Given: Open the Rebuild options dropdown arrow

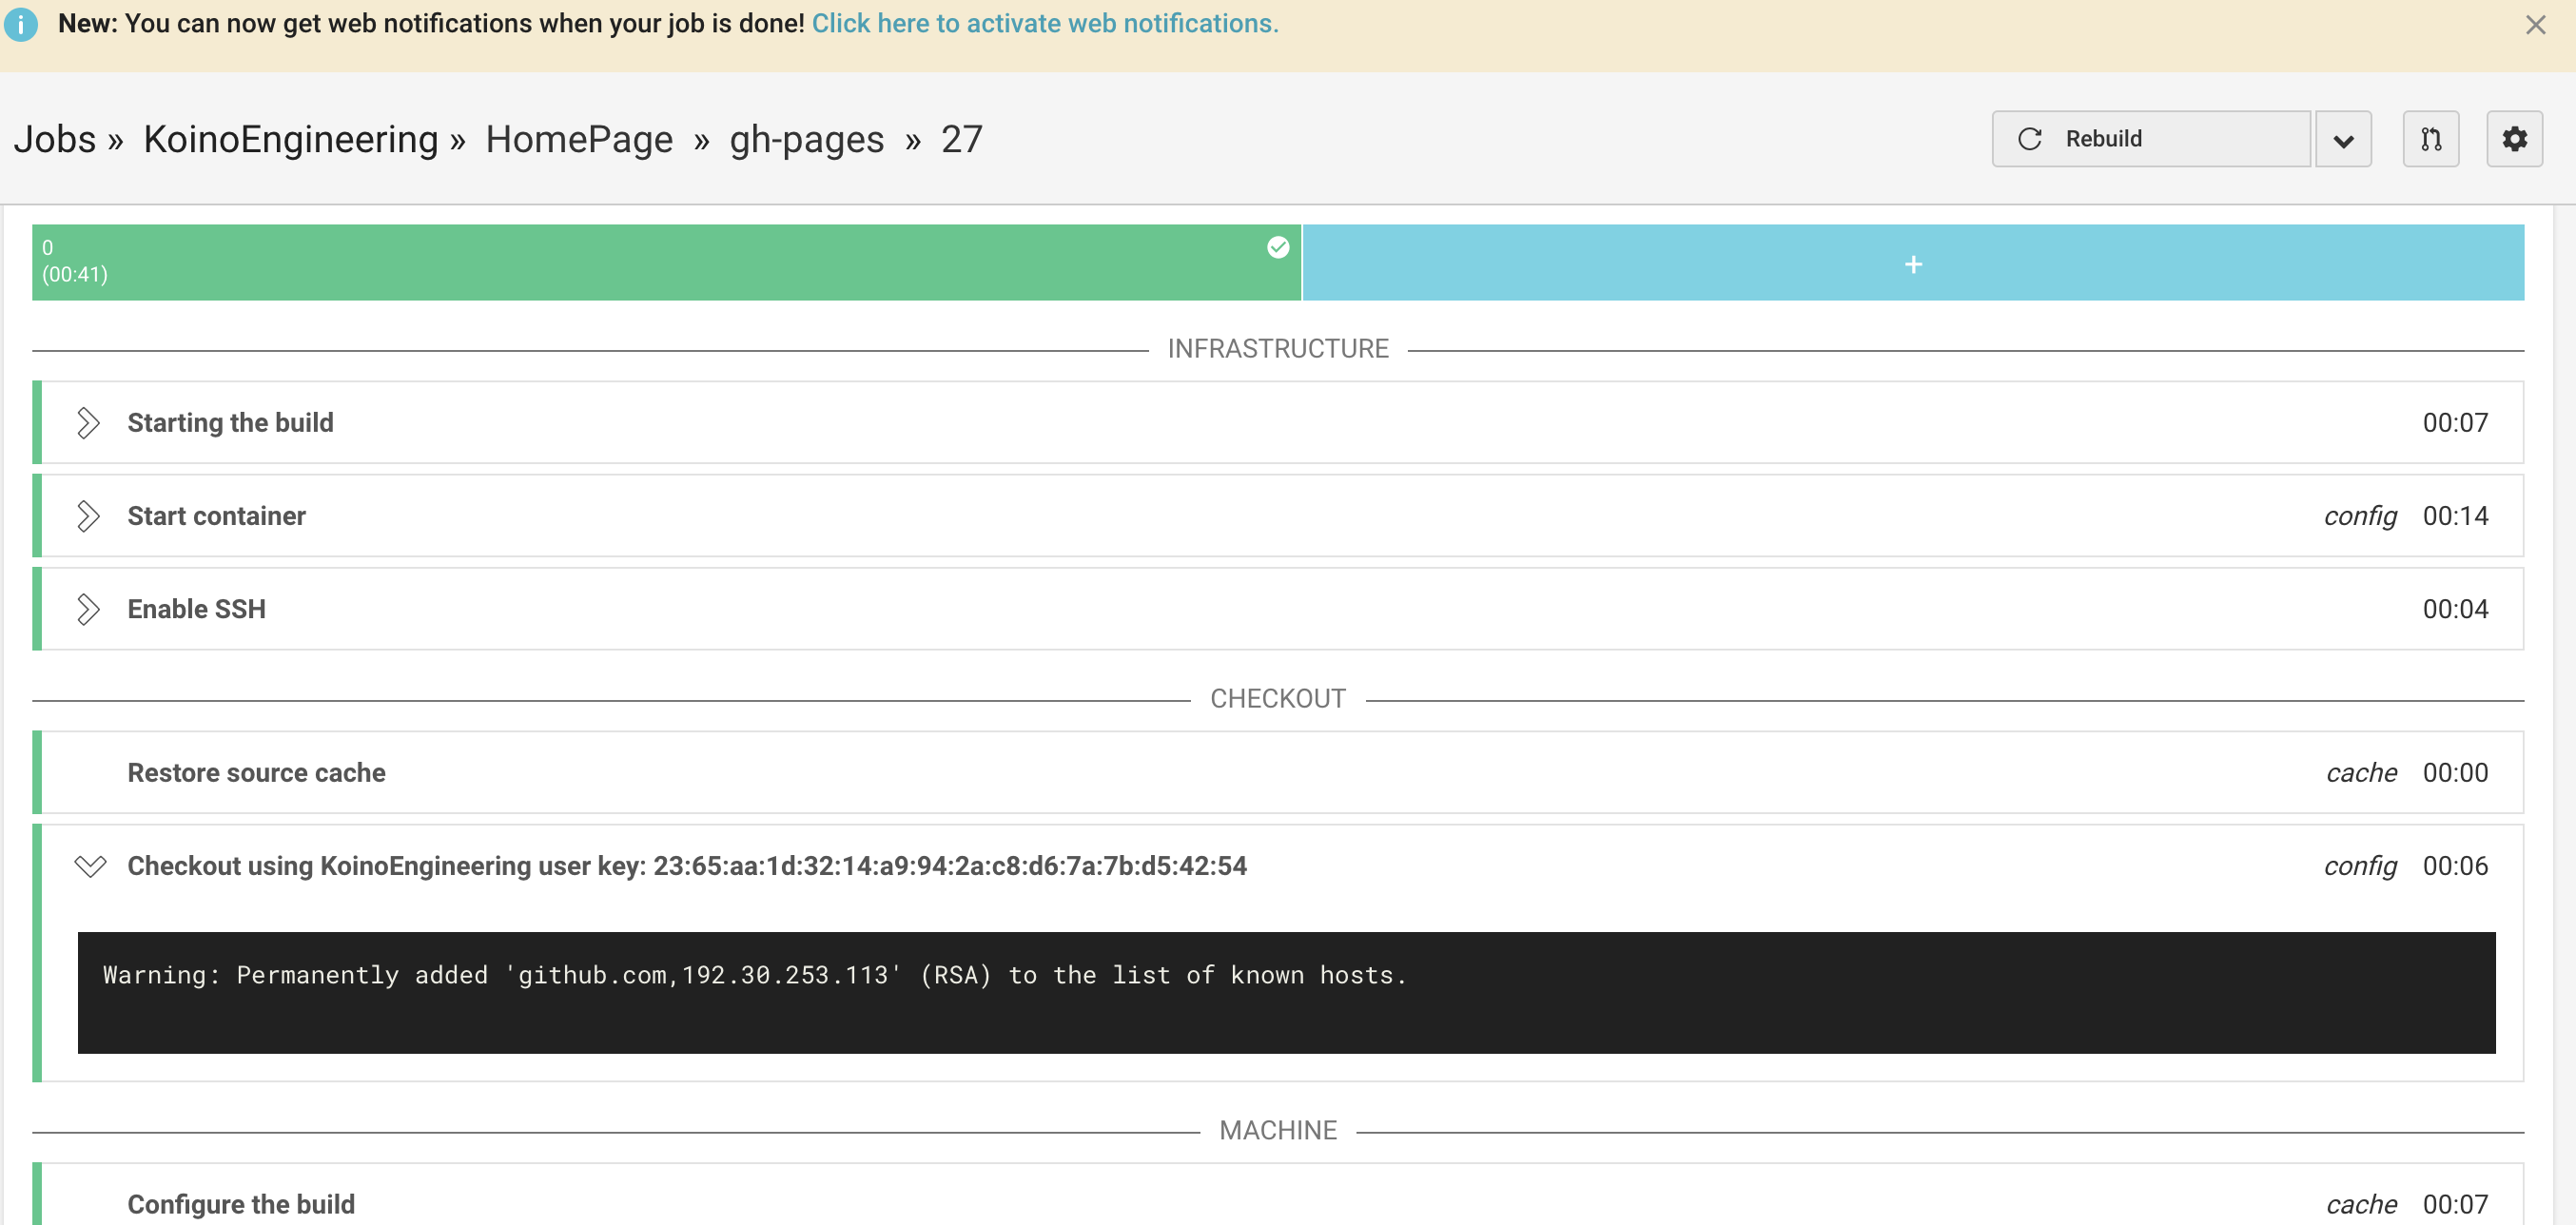Looking at the screenshot, I should tap(2343, 139).
